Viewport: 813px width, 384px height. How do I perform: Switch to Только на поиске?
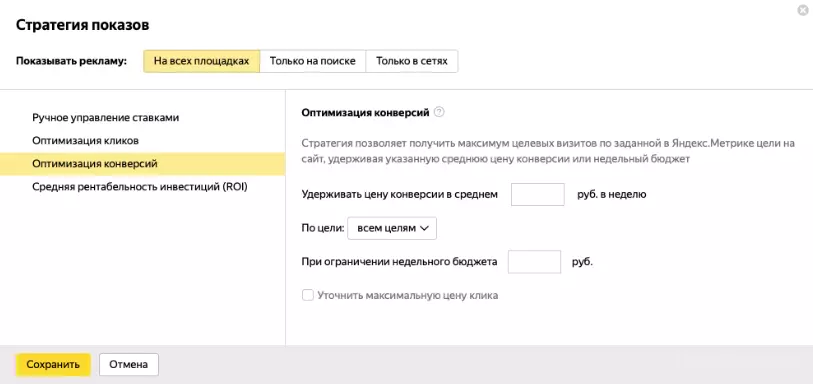point(313,61)
